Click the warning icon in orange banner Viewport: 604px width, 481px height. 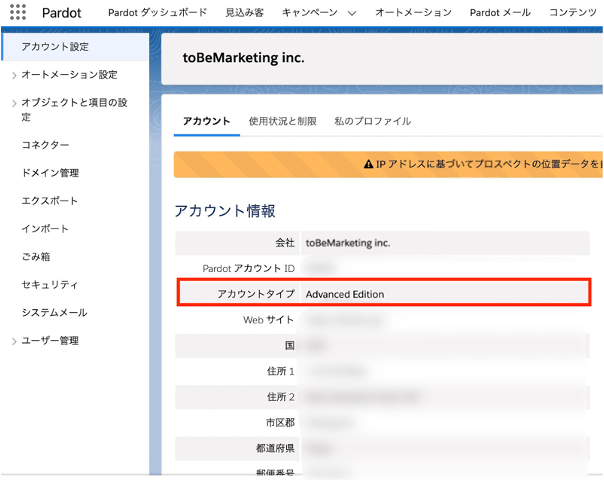pos(368,164)
